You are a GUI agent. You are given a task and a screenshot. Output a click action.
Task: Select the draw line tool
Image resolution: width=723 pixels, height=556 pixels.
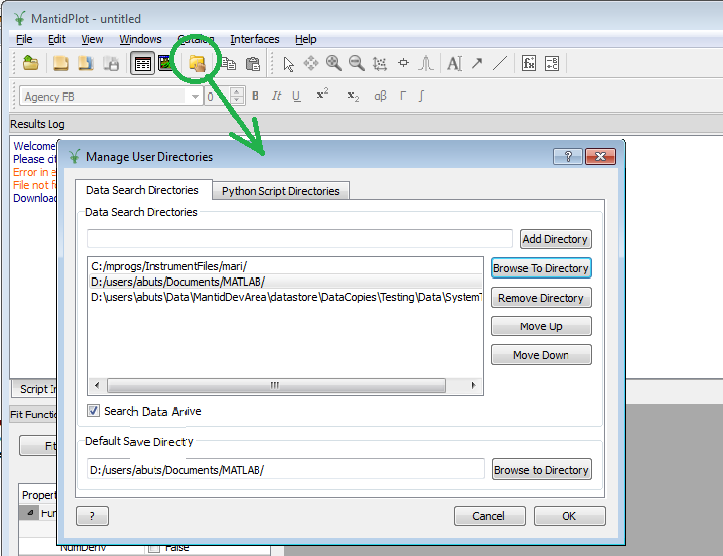tap(500, 63)
